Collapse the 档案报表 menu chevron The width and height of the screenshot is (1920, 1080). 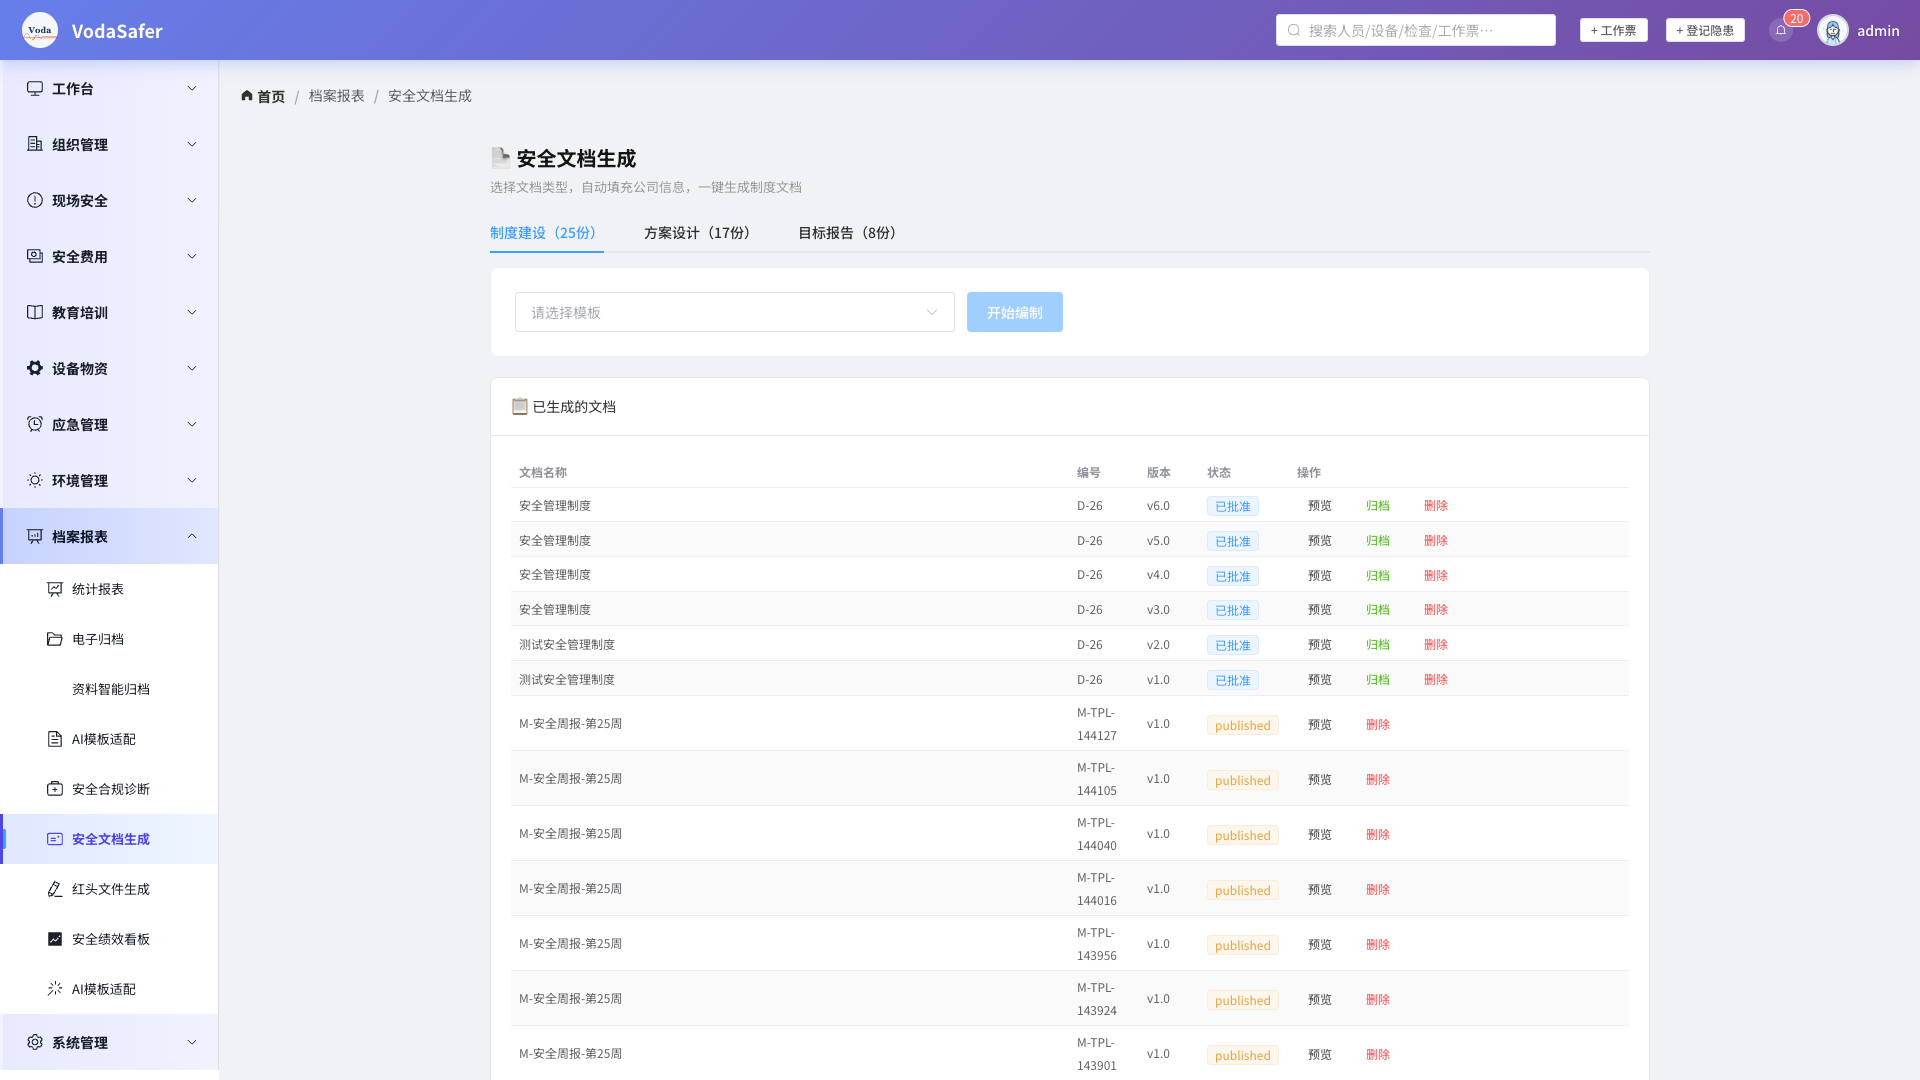click(192, 536)
